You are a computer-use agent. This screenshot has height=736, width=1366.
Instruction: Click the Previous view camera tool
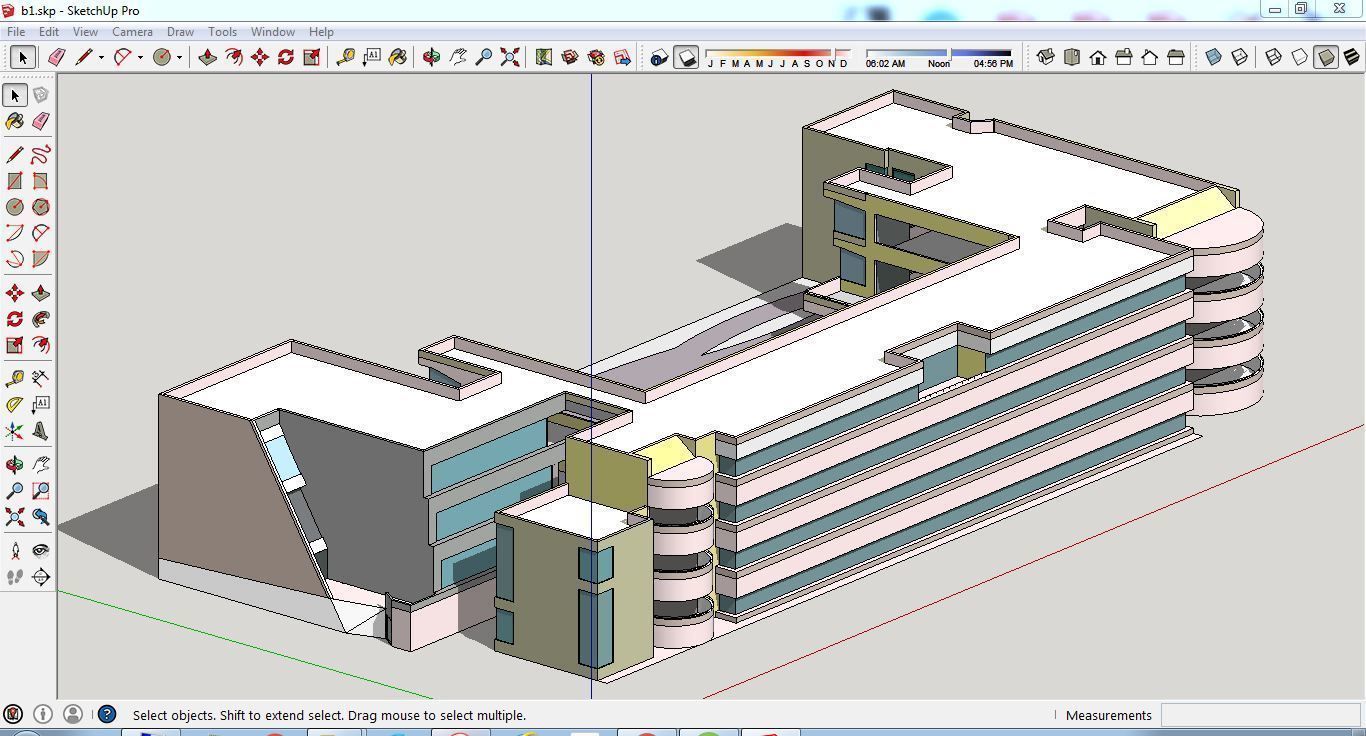tap(41, 517)
